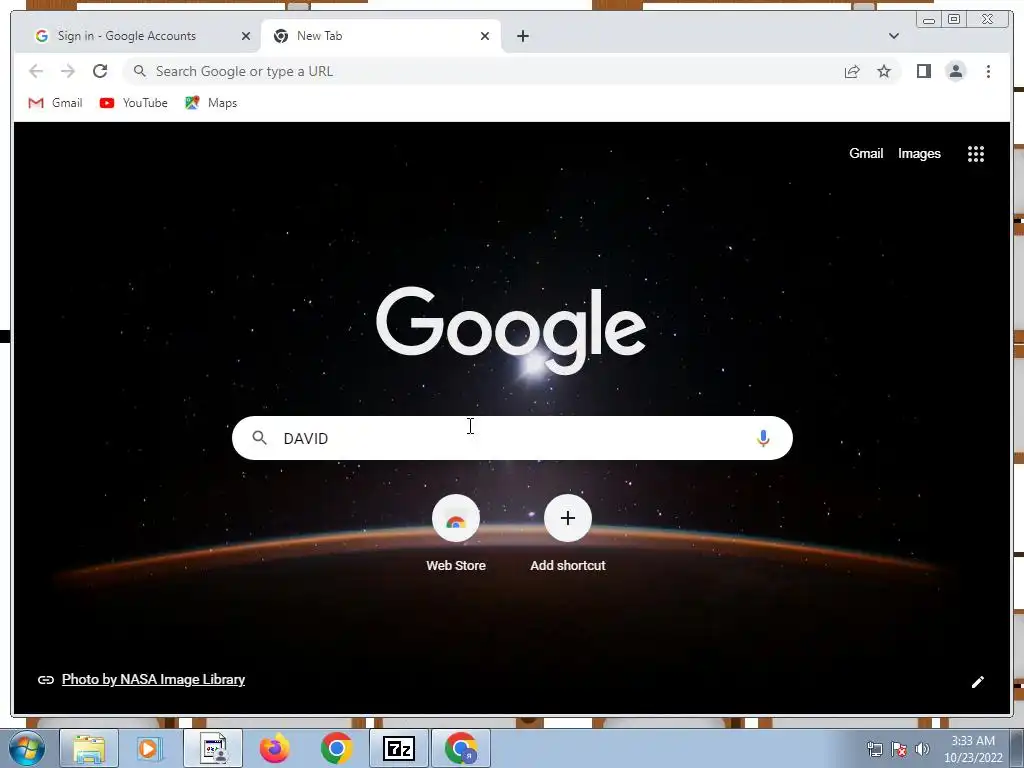Image resolution: width=1024 pixels, height=768 pixels.
Task: Open the volume control in tray
Action: click(x=922, y=749)
